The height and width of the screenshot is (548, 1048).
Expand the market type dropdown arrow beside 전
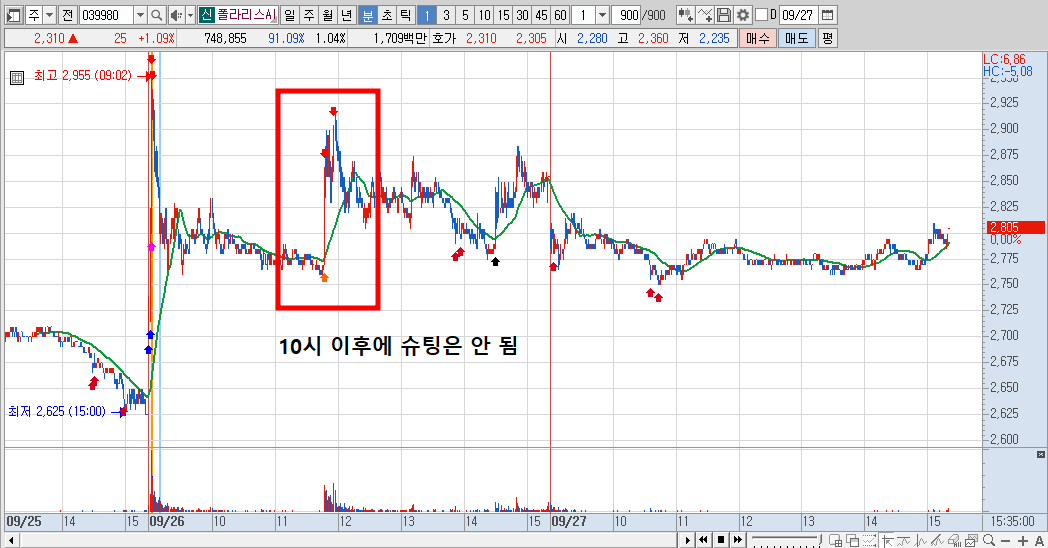[x=49, y=15]
